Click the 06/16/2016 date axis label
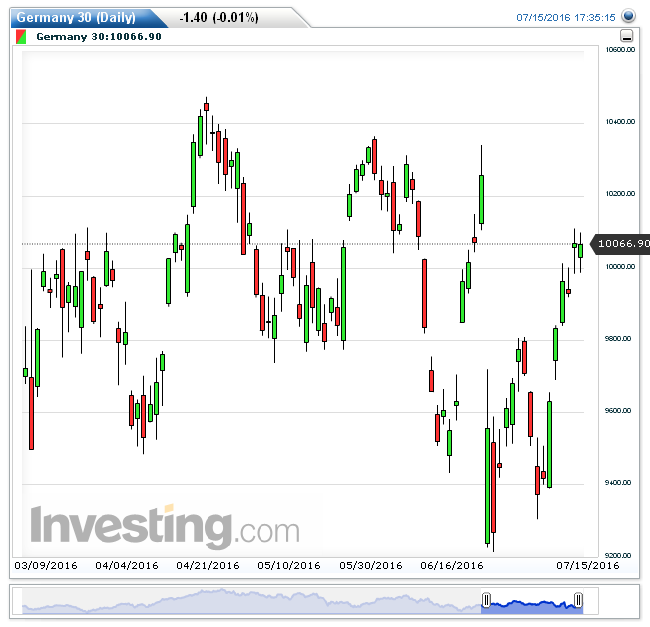Screen dimensions: 650x627 coord(452,566)
